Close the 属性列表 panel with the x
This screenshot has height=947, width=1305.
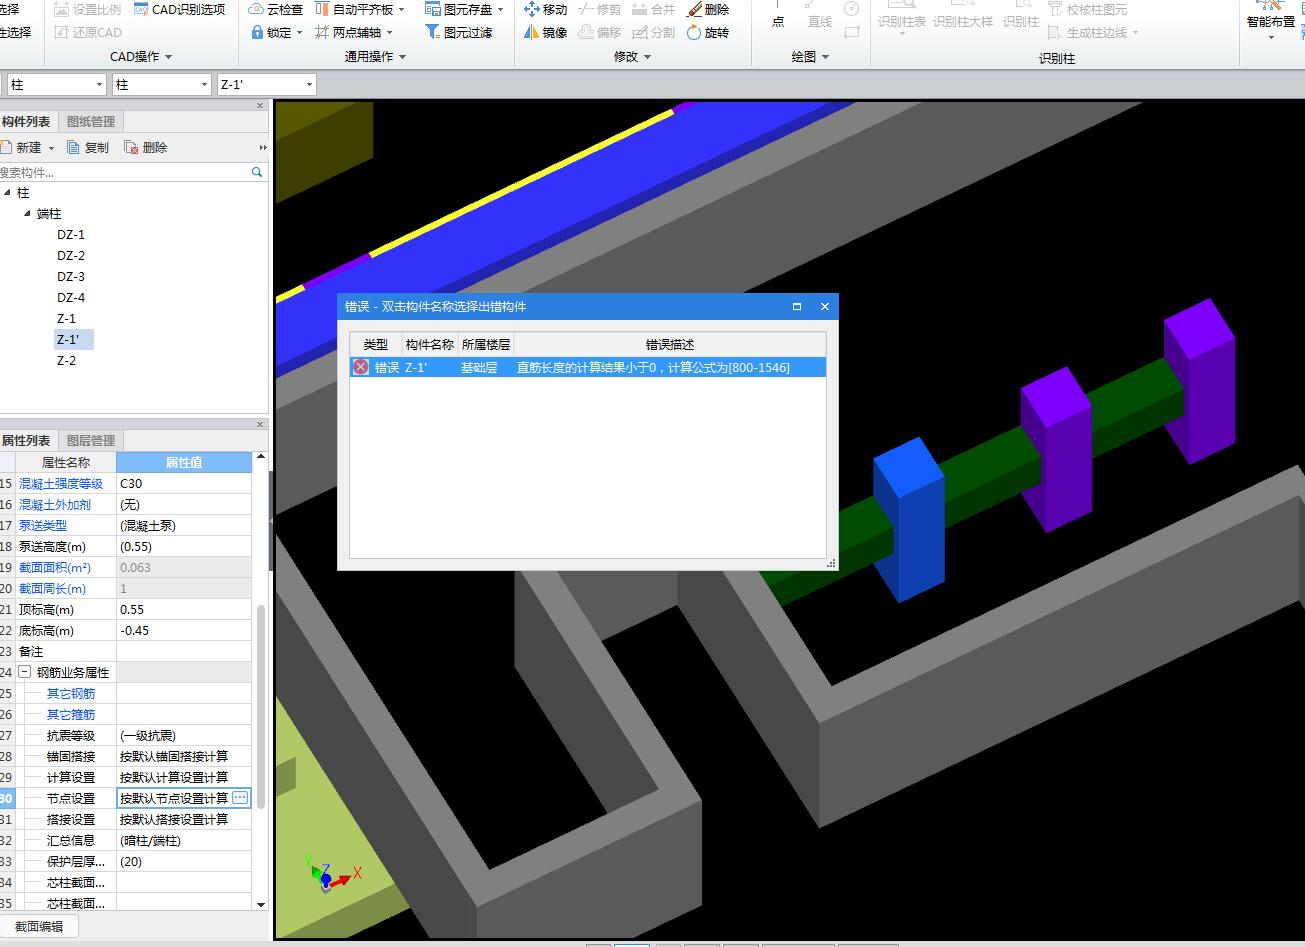click(261, 424)
